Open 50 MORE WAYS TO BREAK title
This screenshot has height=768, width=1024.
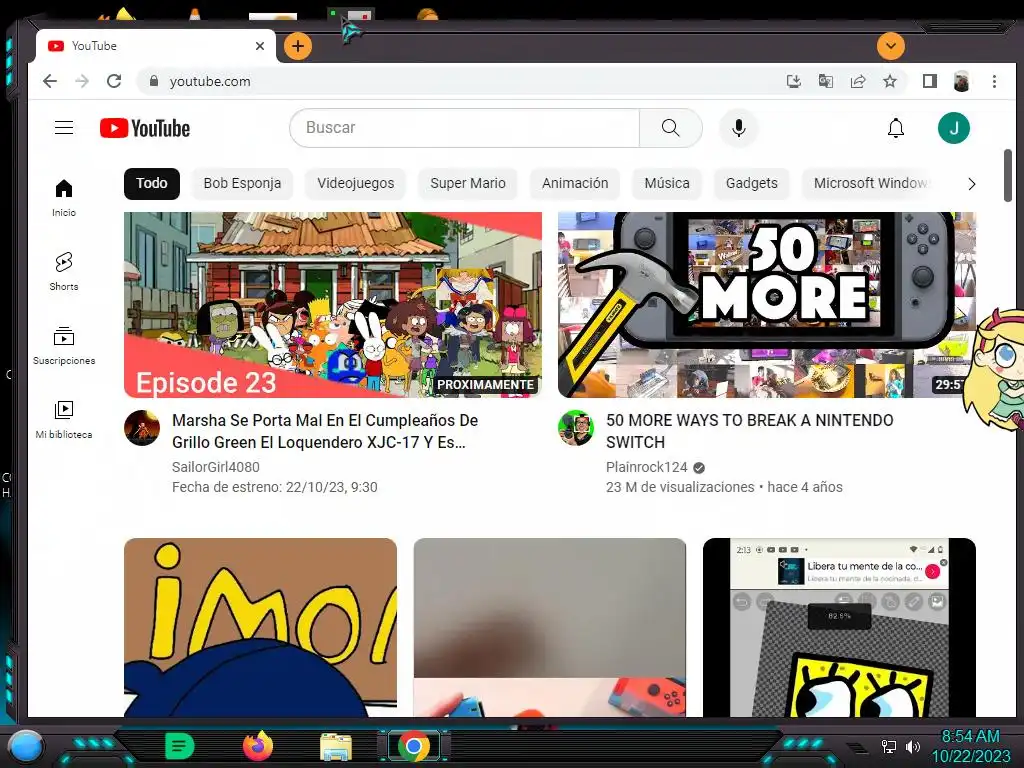coord(750,431)
